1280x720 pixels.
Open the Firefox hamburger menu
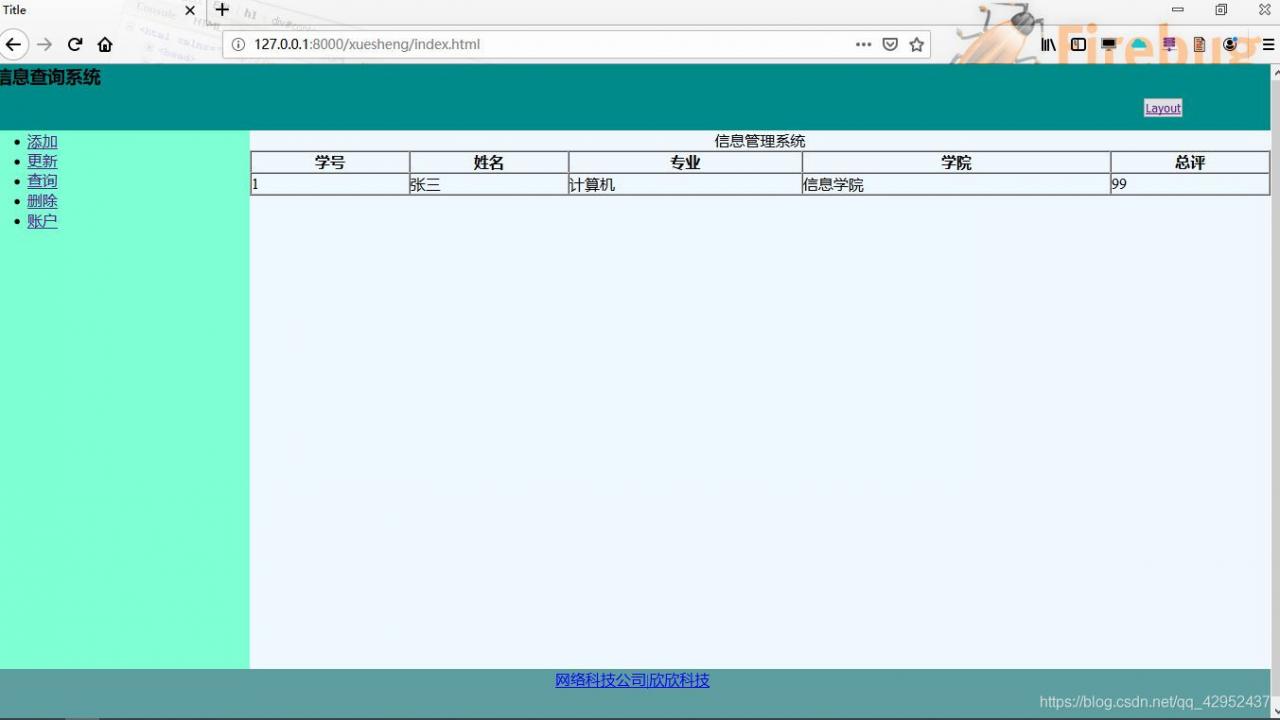1268,44
